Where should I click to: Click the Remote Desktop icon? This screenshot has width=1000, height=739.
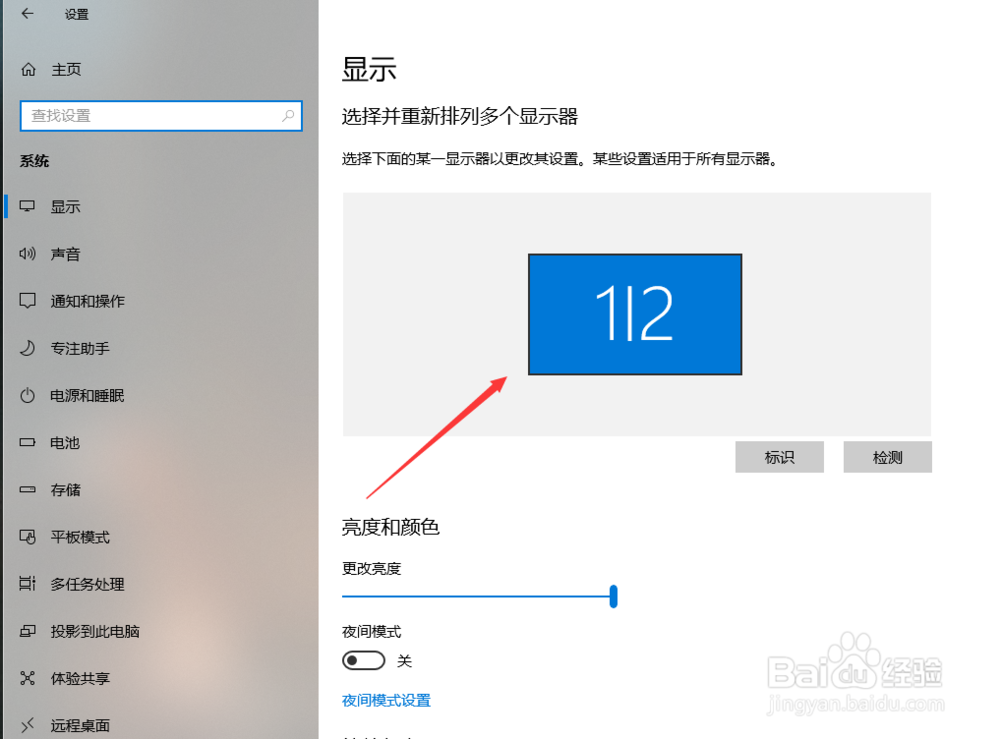[27, 725]
